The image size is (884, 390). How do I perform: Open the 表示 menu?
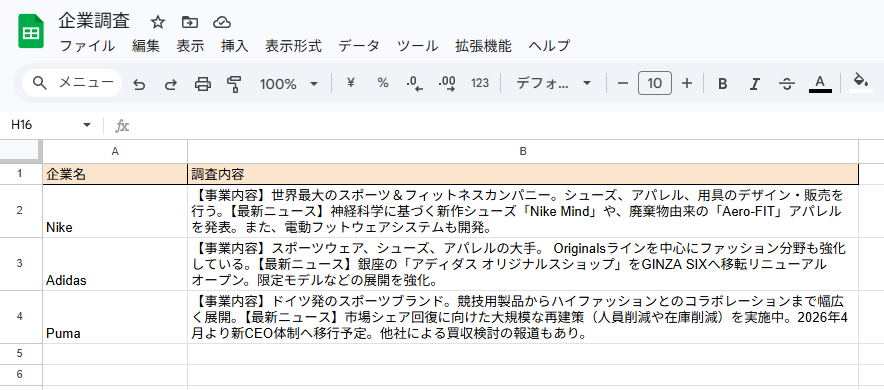tap(191, 46)
